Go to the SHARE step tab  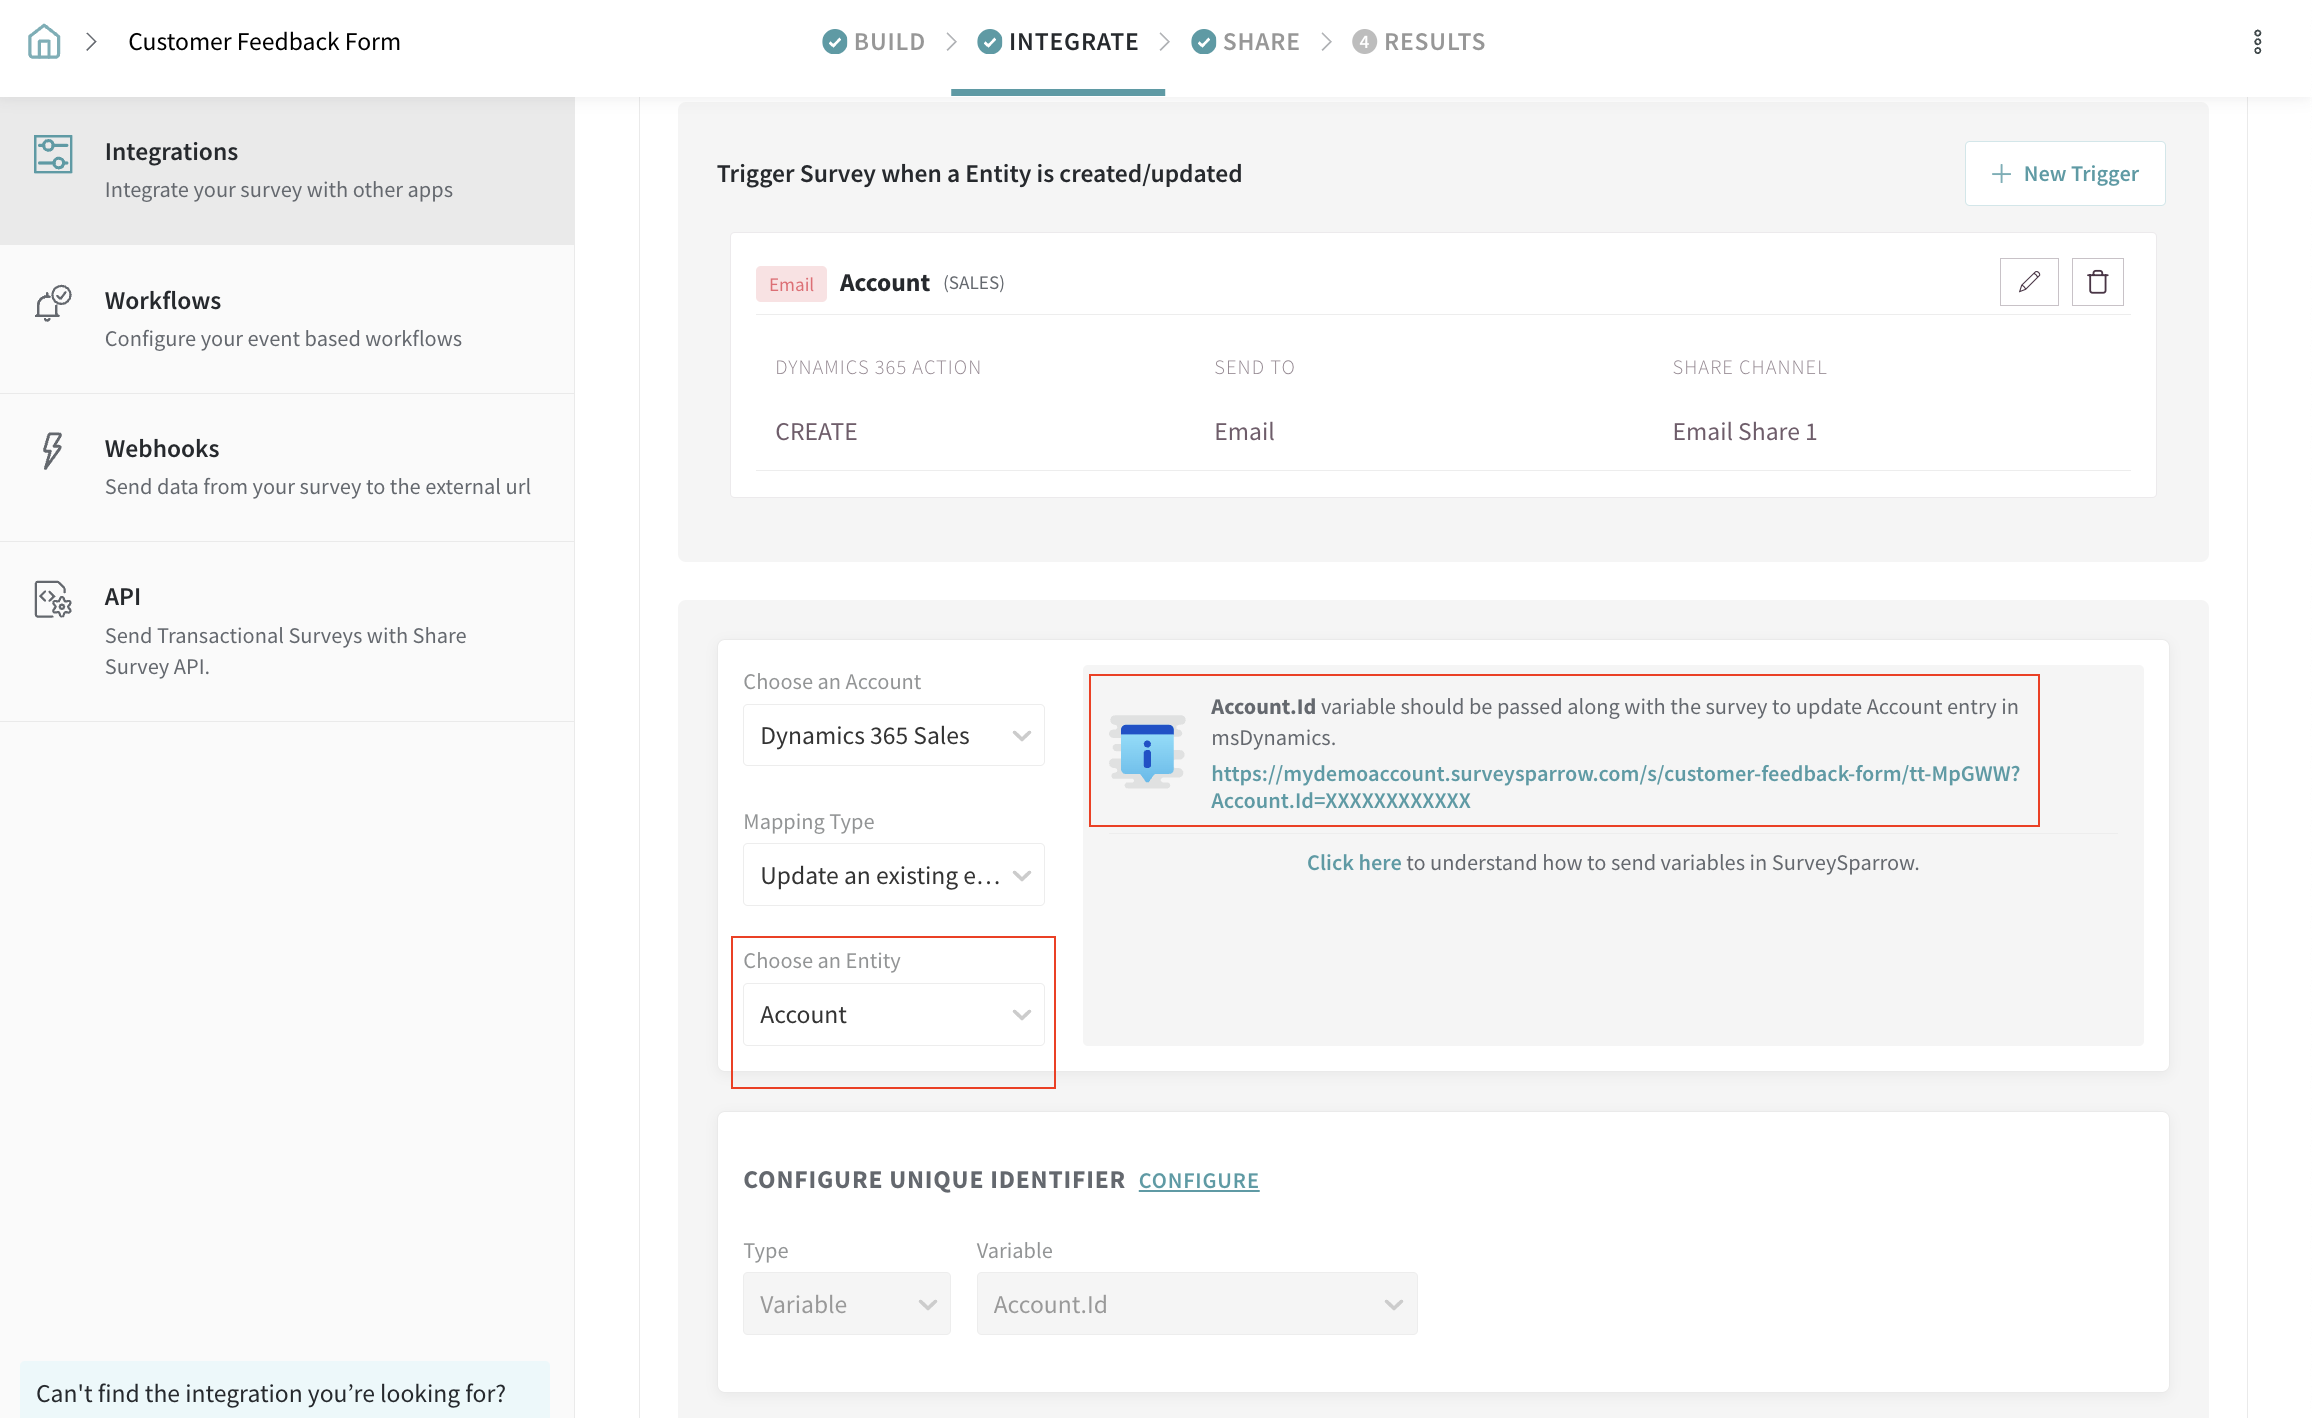point(1246,42)
